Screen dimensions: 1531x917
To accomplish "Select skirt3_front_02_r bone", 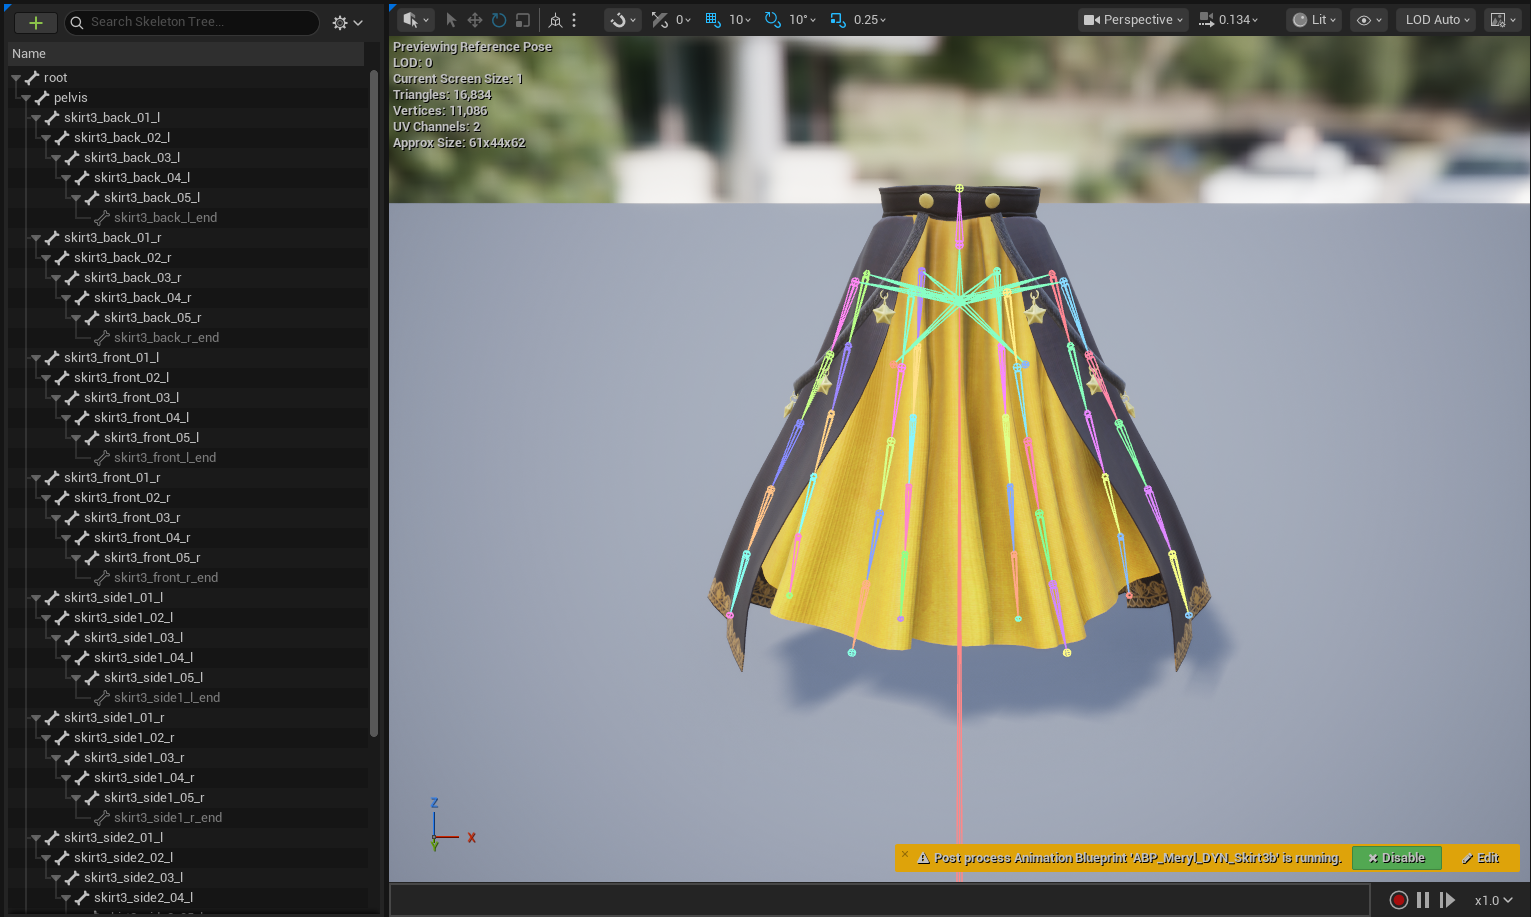I will pos(122,498).
